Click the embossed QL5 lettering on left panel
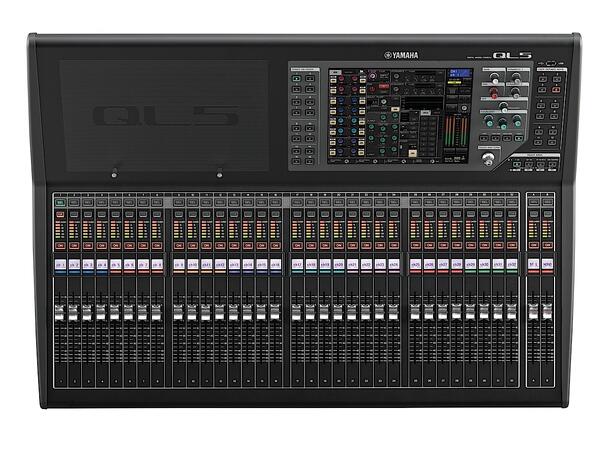This screenshot has width=610, height=450. 165,116
